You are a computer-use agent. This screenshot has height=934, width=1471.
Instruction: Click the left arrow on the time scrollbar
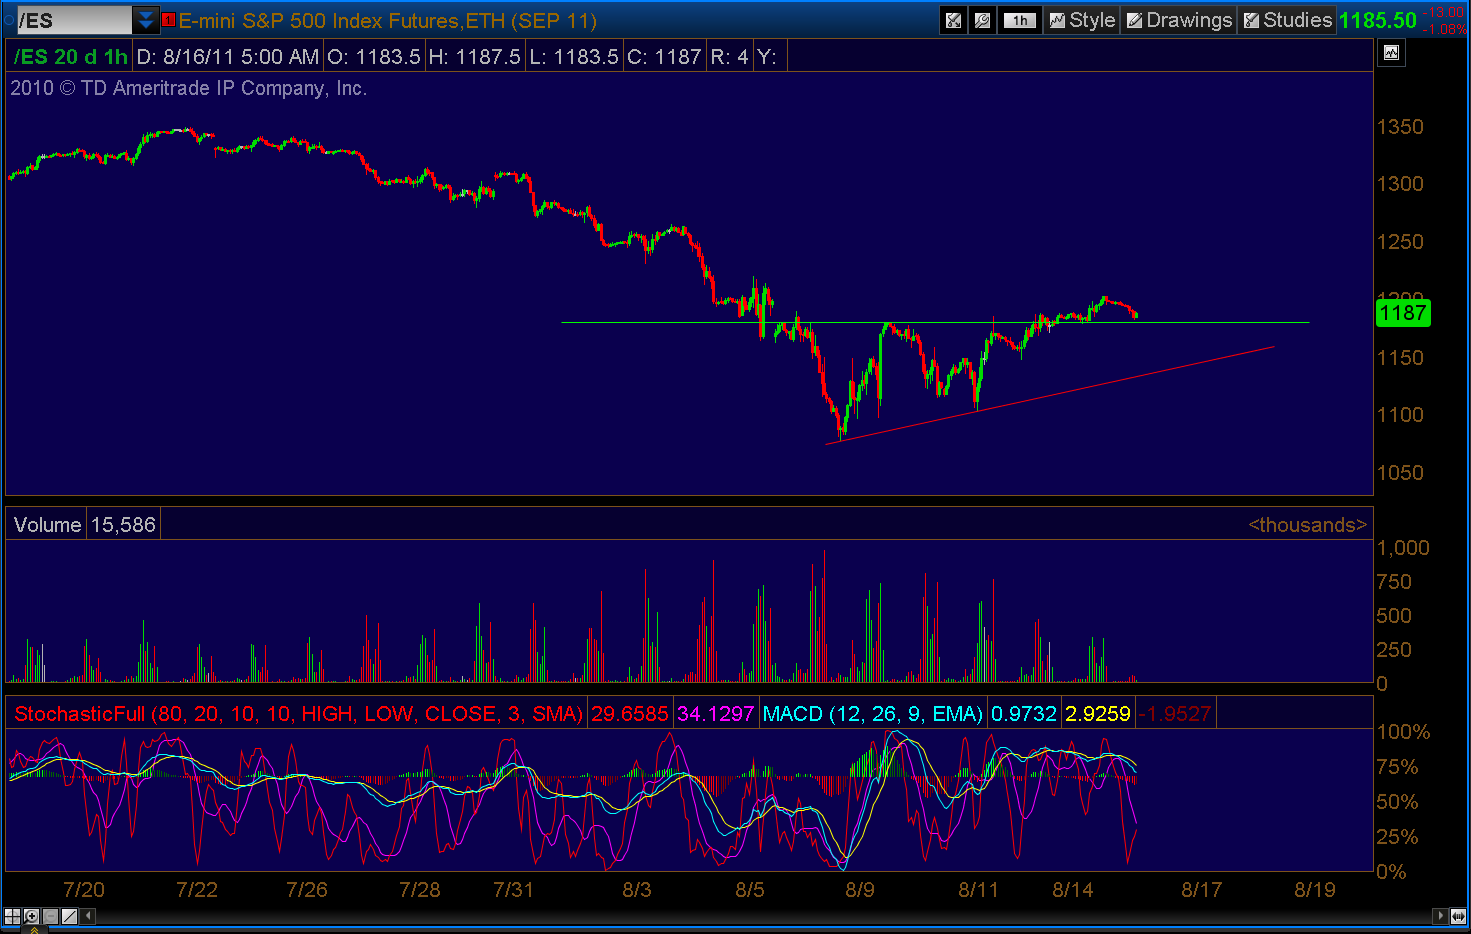88,916
